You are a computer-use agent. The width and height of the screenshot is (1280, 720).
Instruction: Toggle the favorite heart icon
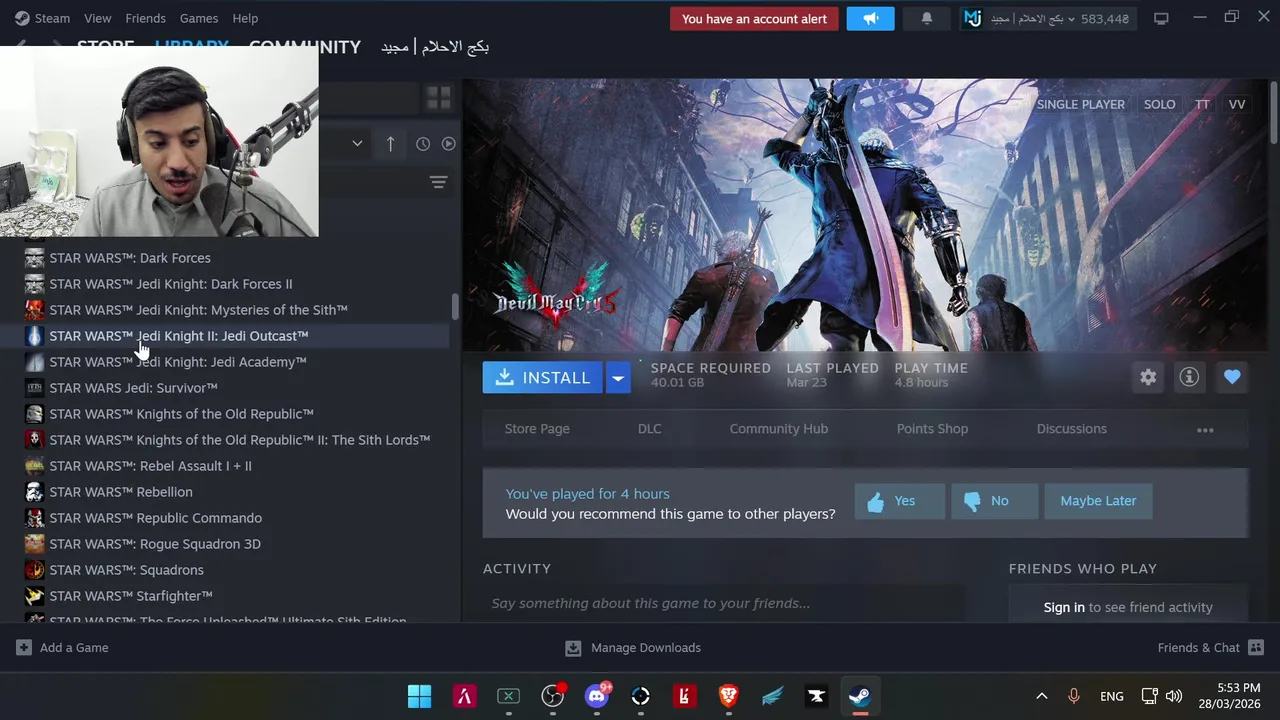[1232, 377]
